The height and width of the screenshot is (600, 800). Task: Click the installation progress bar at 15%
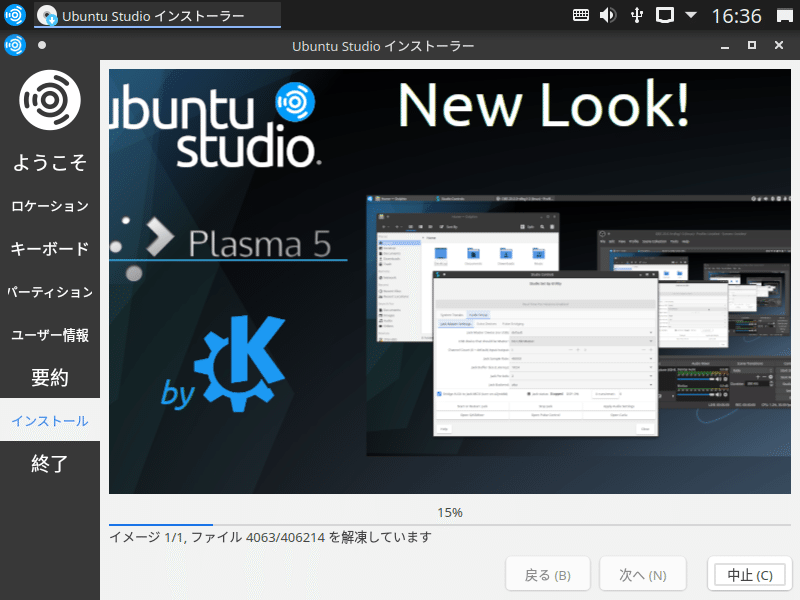tap(449, 524)
